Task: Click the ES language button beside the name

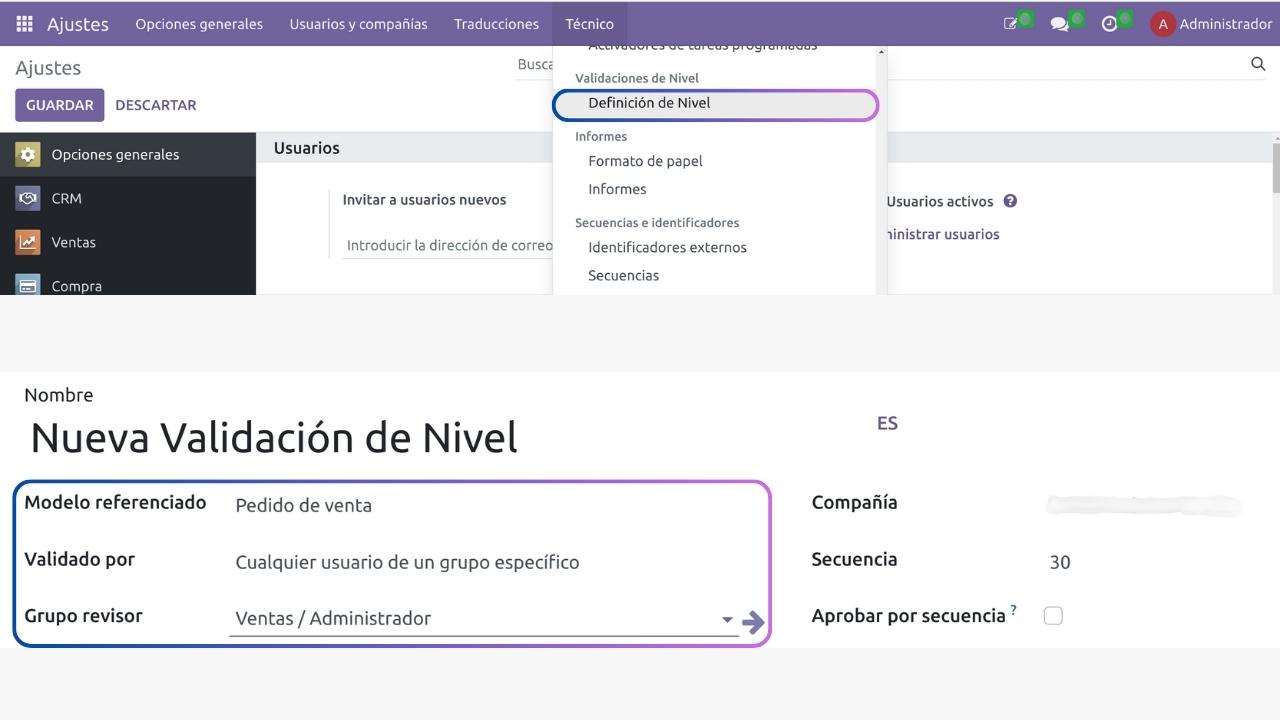Action: coord(887,423)
